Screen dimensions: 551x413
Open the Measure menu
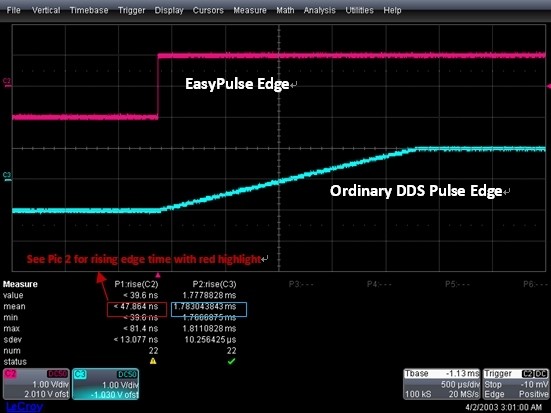pyautogui.click(x=250, y=10)
